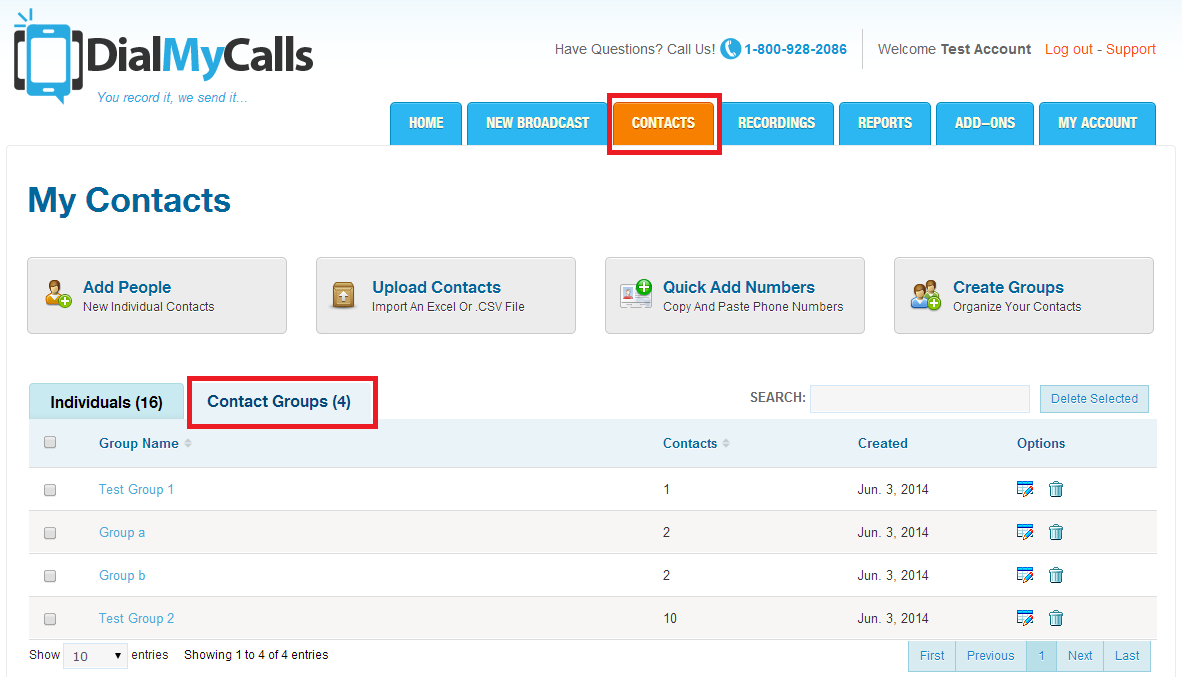Delete Test Group 2 using its trash icon
This screenshot has width=1182, height=677.
[x=1056, y=618]
